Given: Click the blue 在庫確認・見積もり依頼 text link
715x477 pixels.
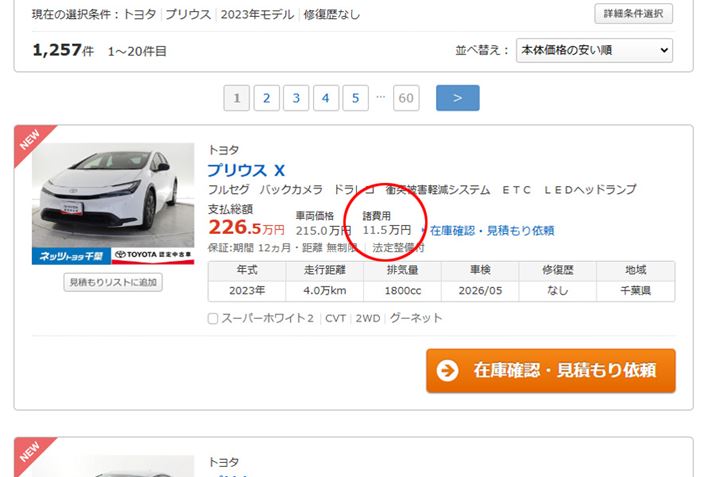Looking at the screenshot, I should [x=492, y=231].
